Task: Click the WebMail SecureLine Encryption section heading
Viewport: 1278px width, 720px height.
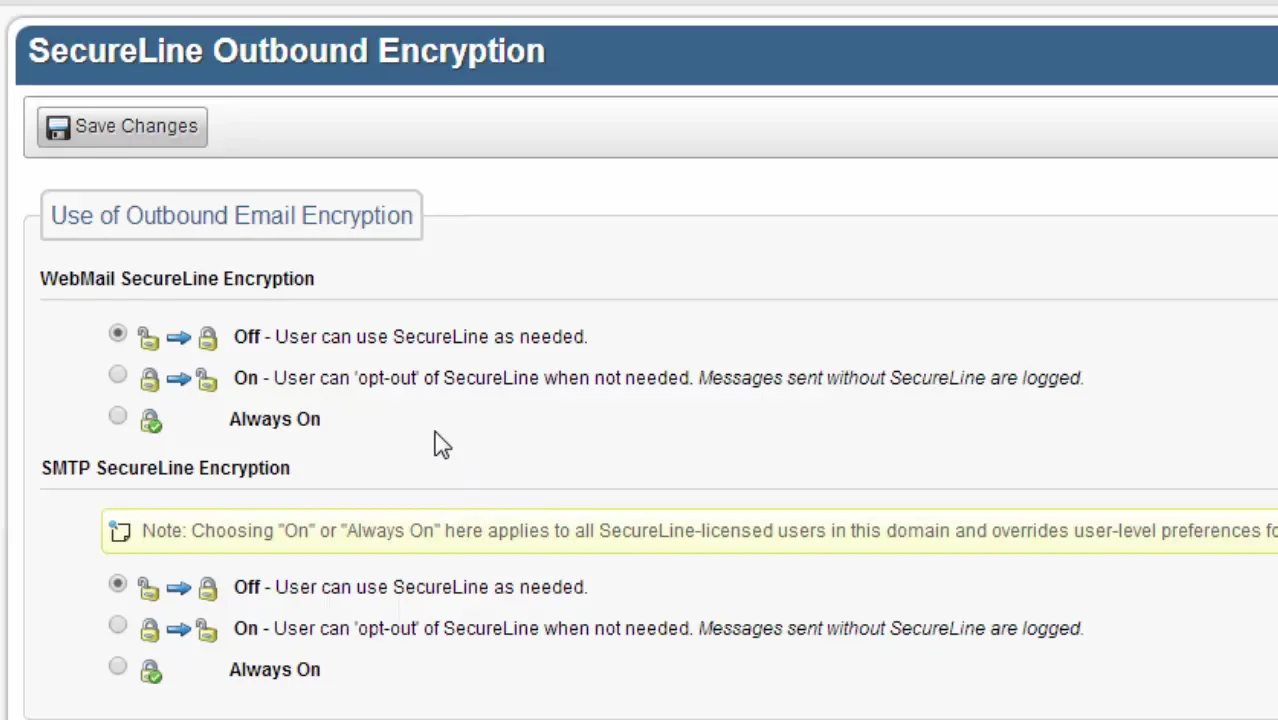Action: pos(177,279)
